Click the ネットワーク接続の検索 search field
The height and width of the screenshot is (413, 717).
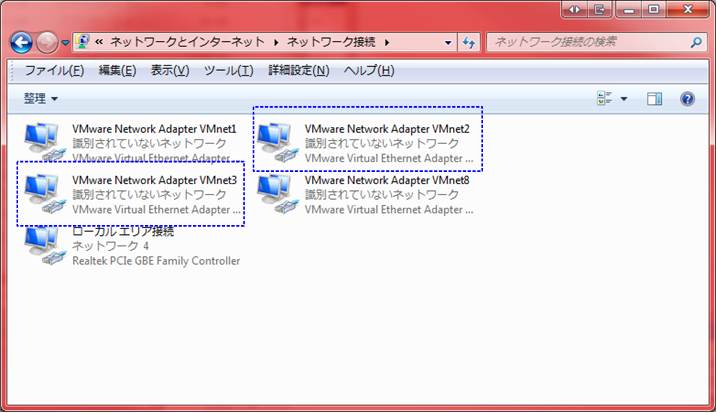pos(585,43)
